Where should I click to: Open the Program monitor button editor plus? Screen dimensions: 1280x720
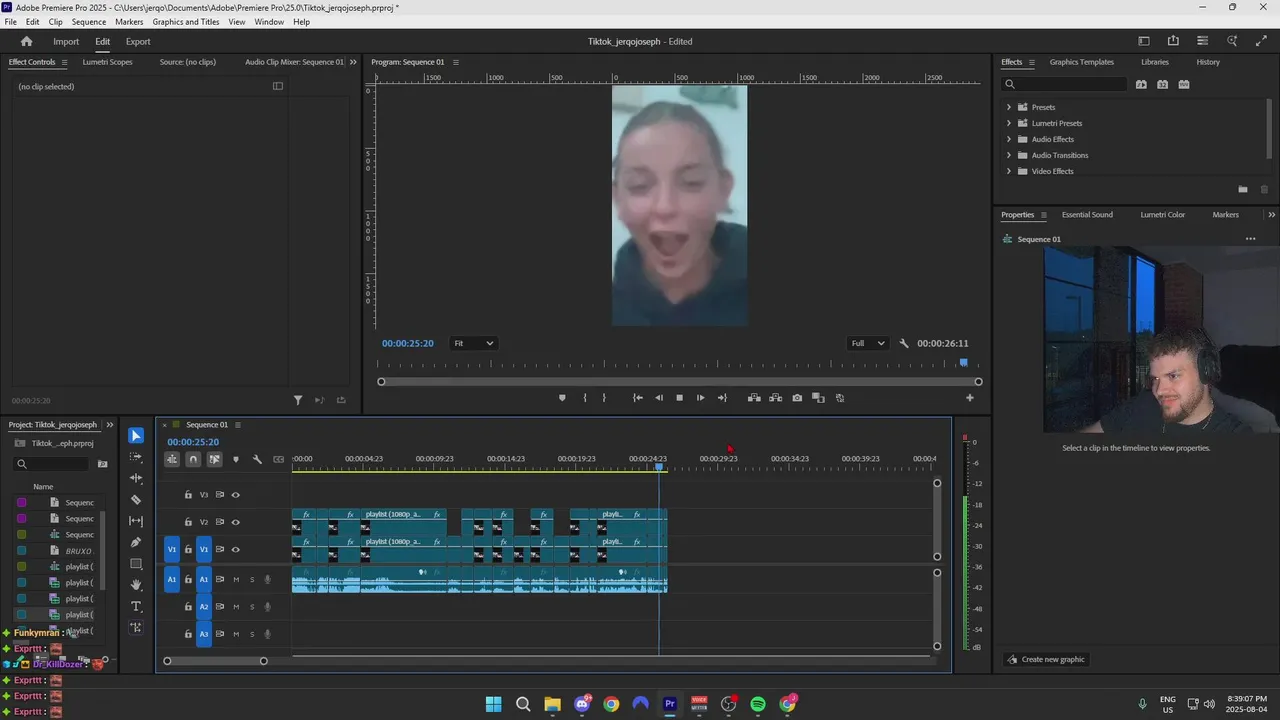coord(969,398)
